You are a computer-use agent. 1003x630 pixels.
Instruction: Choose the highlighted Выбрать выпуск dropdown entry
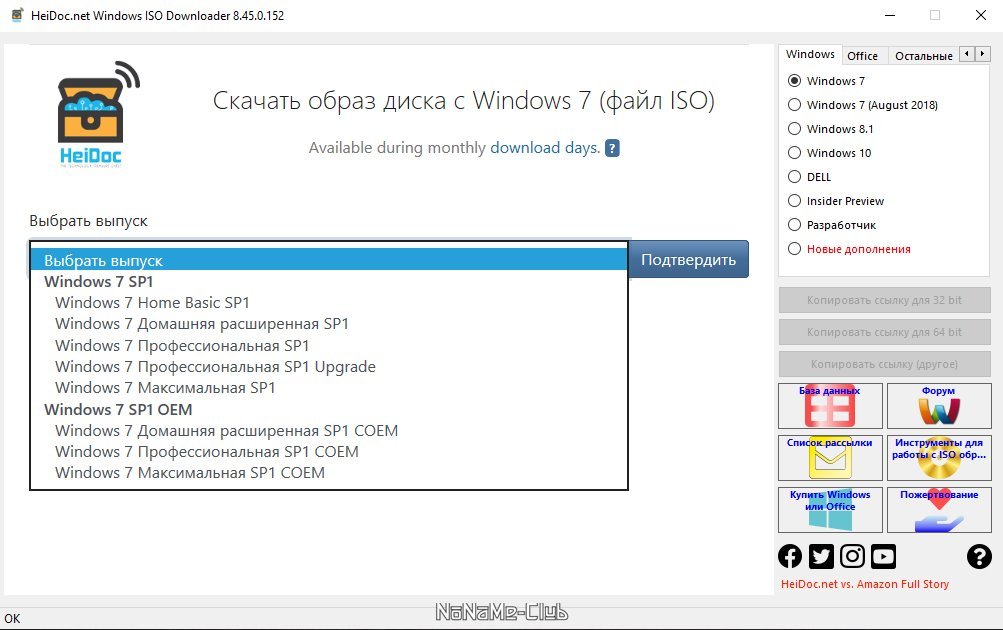click(329, 260)
